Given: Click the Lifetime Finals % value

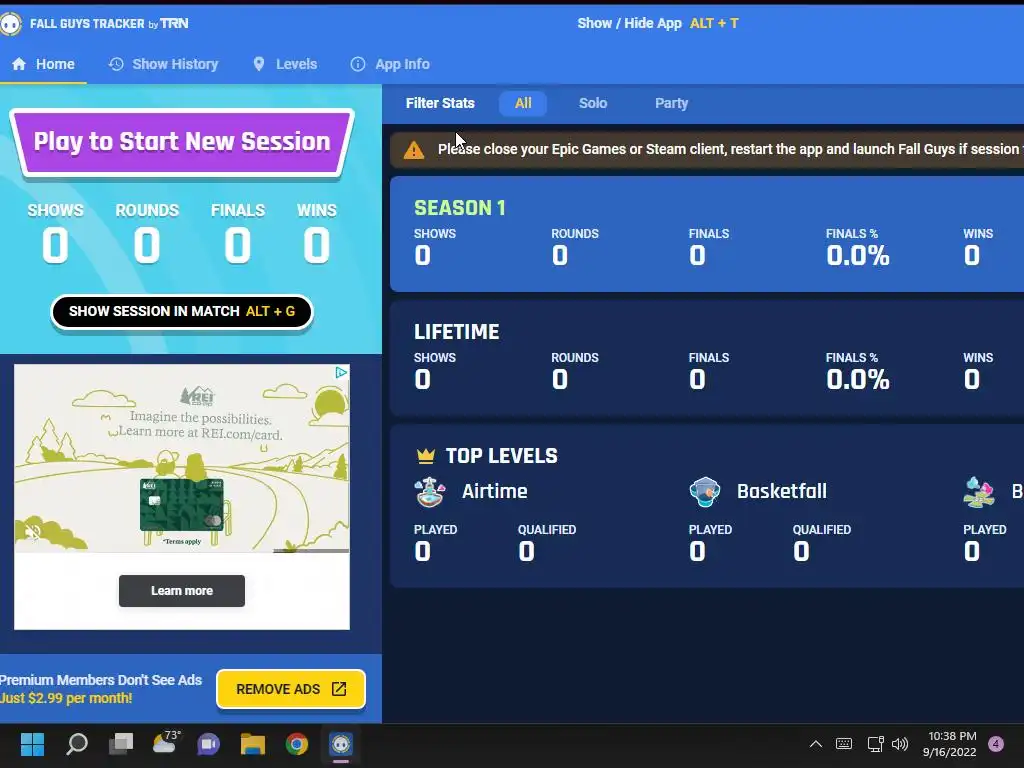Looking at the screenshot, I should coord(857,379).
